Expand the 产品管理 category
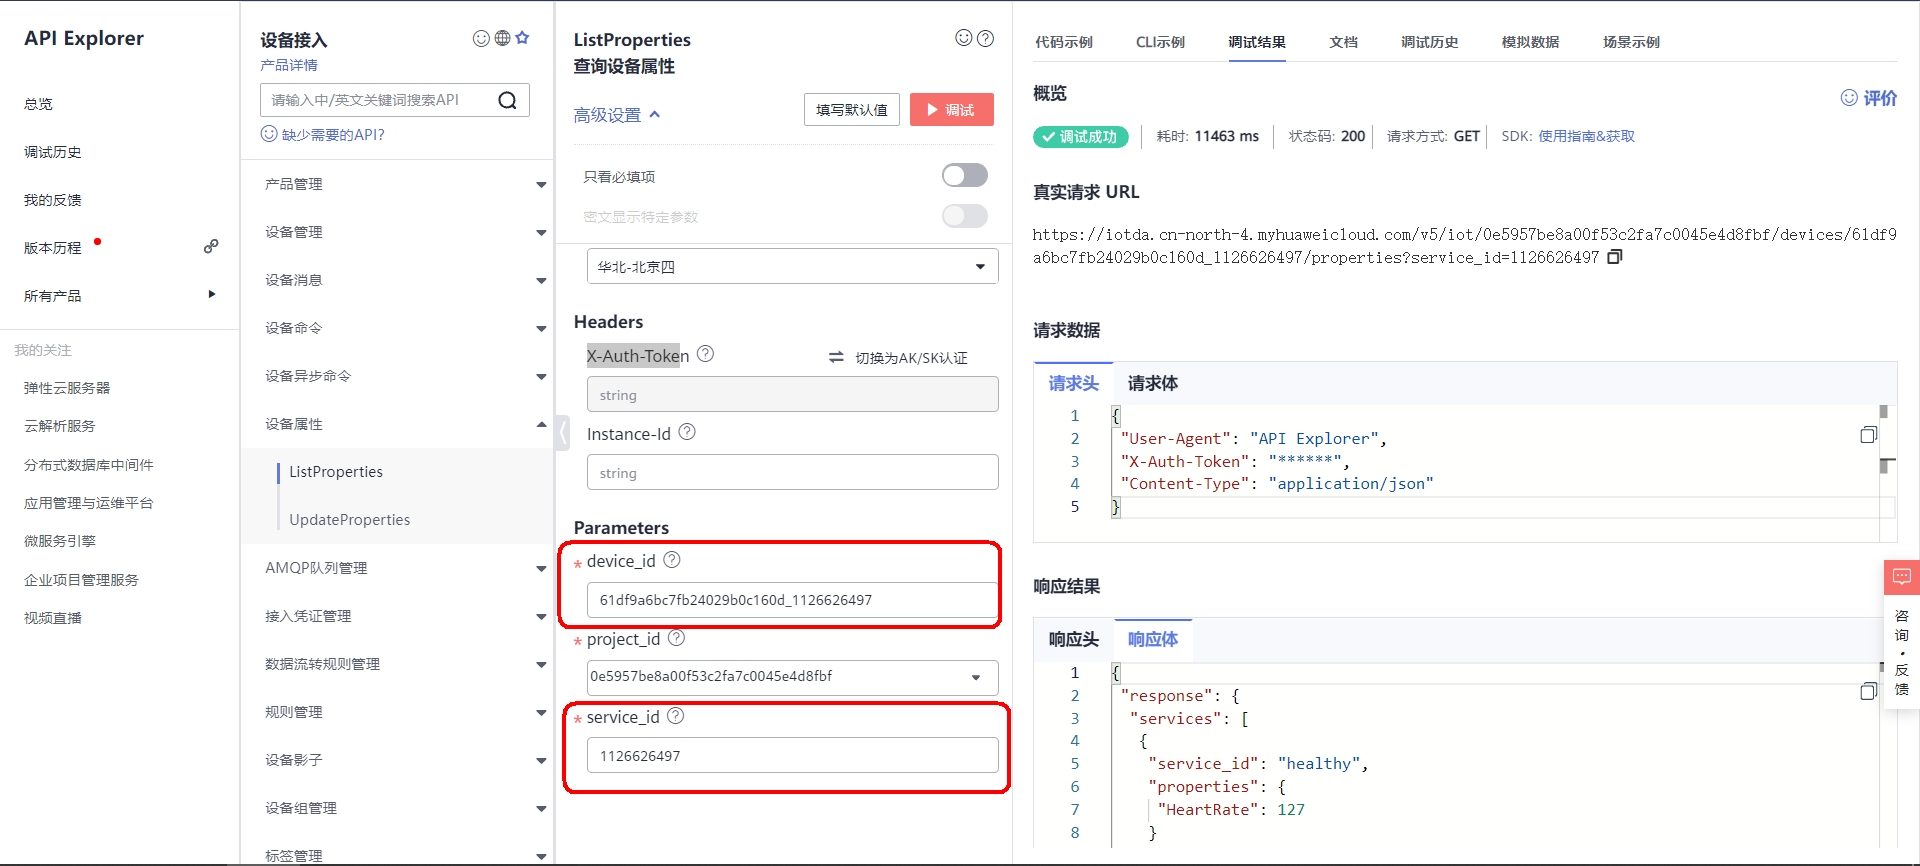The width and height of the screenshot is (1920, 866). pos(541,185)
